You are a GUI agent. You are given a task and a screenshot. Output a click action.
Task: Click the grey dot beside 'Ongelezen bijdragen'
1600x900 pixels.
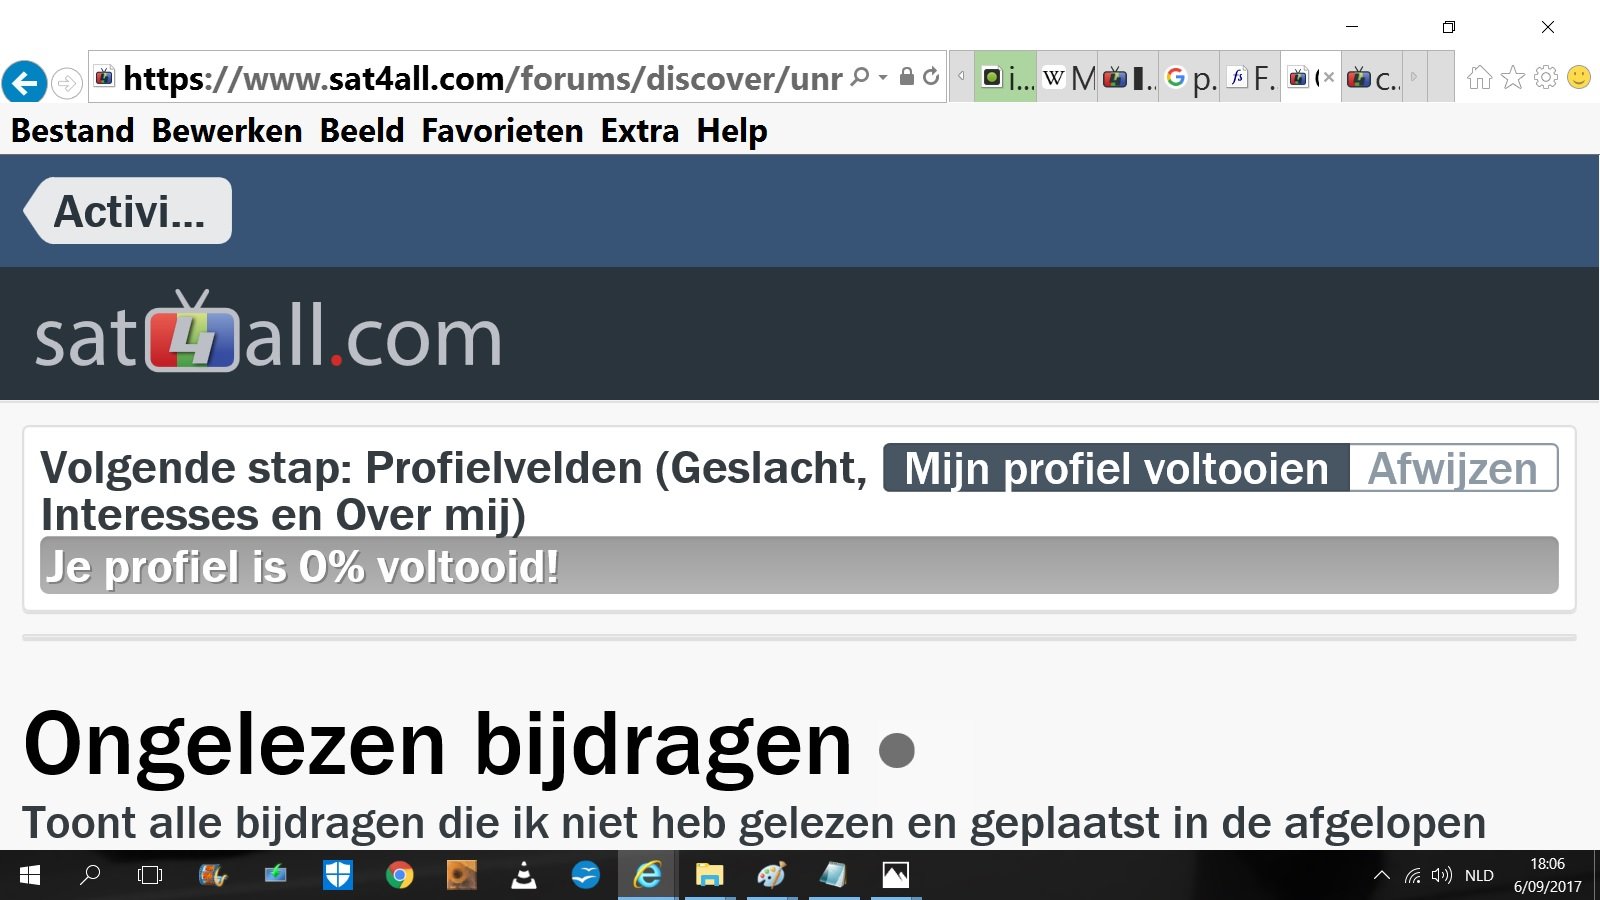(x=897, y=750)
